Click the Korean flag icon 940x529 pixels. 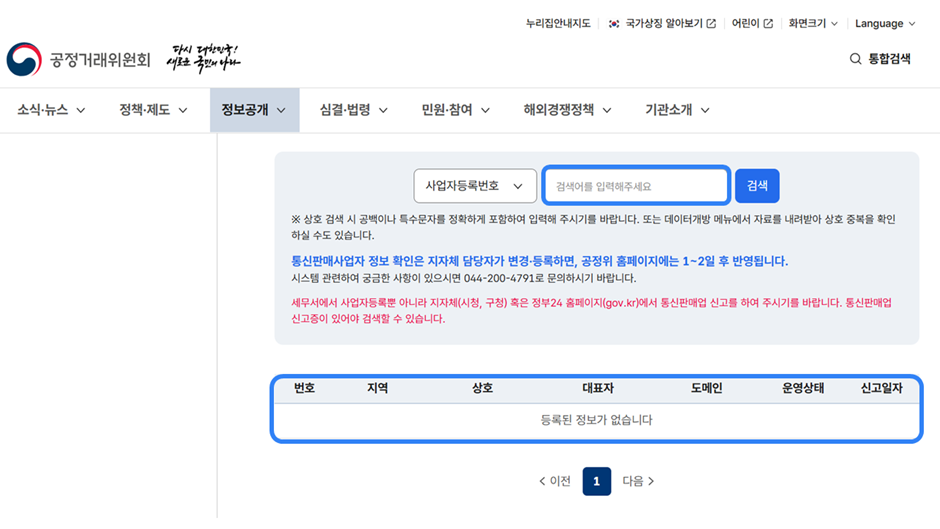click(x=614, y=23)
